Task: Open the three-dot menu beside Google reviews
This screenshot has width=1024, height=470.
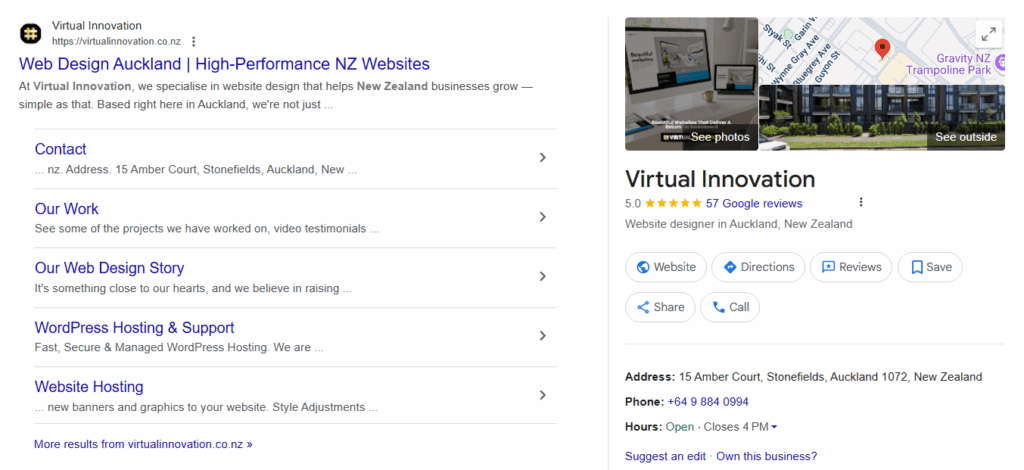Action: click(x=861, y=202)
